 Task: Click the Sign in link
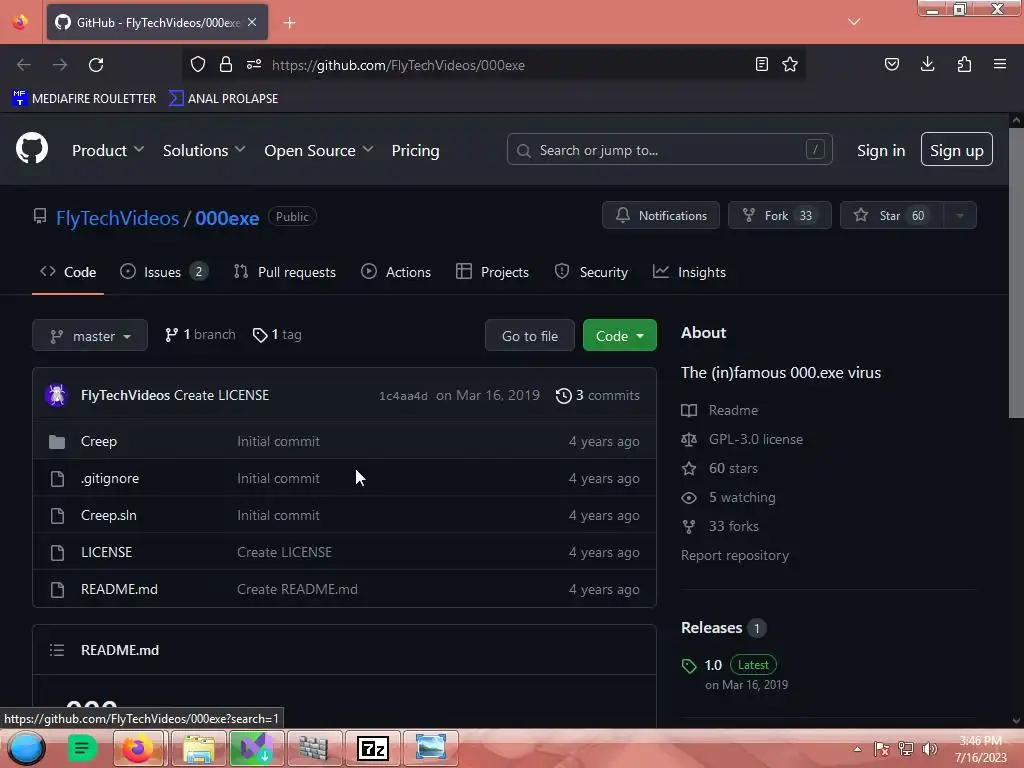click(x=881, y=150)
